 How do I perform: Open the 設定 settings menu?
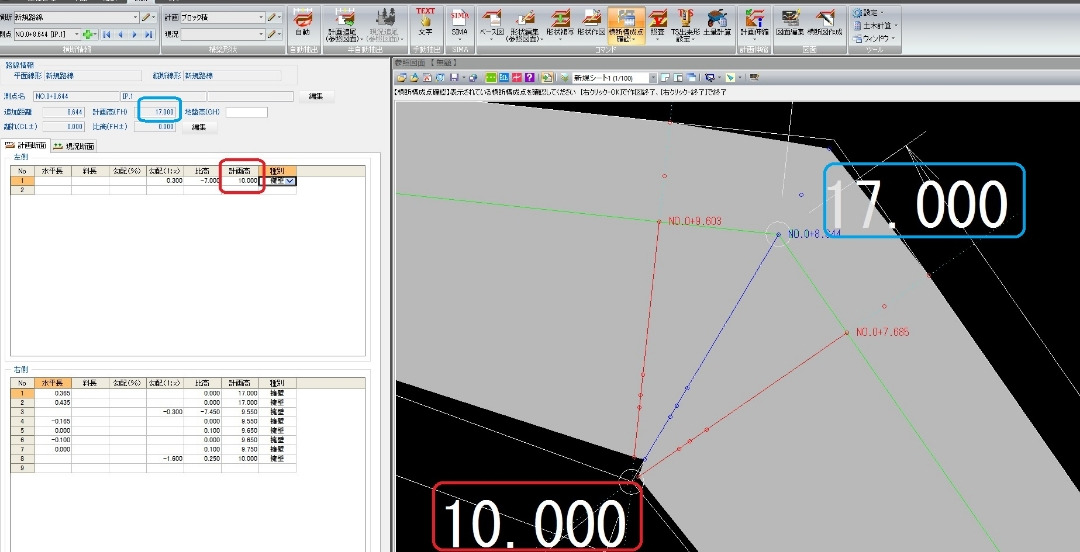(868, 12)
